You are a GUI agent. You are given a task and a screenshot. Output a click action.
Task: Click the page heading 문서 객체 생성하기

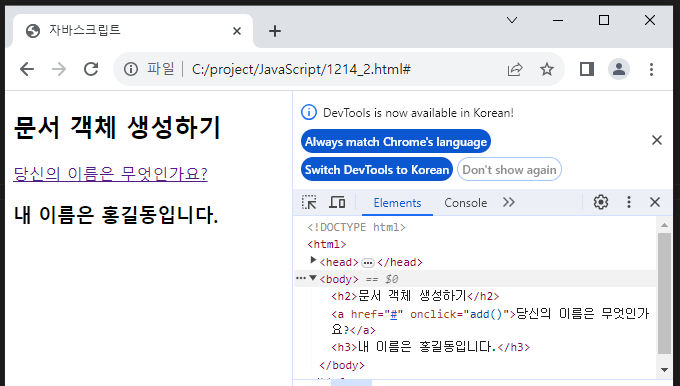(117, 127)
